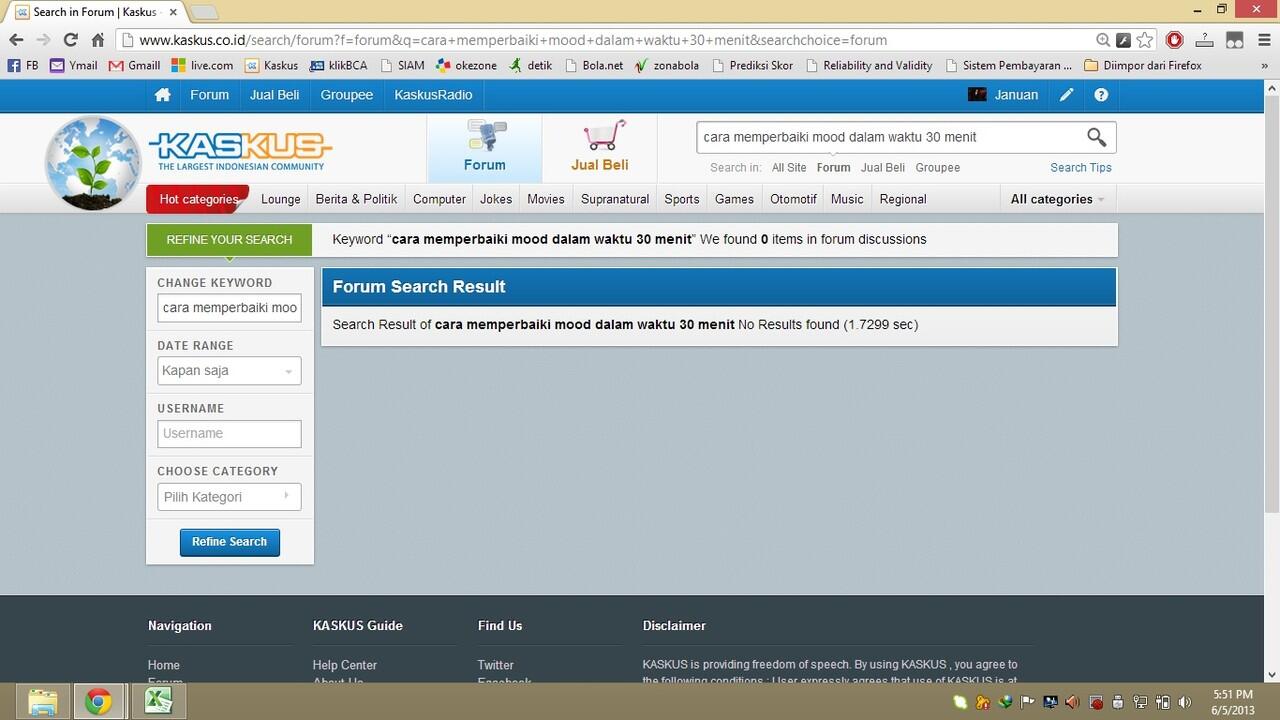Go to the Otomotif category
The width and height of the screenshot is (1280, 720).
(x=793, y=199)
